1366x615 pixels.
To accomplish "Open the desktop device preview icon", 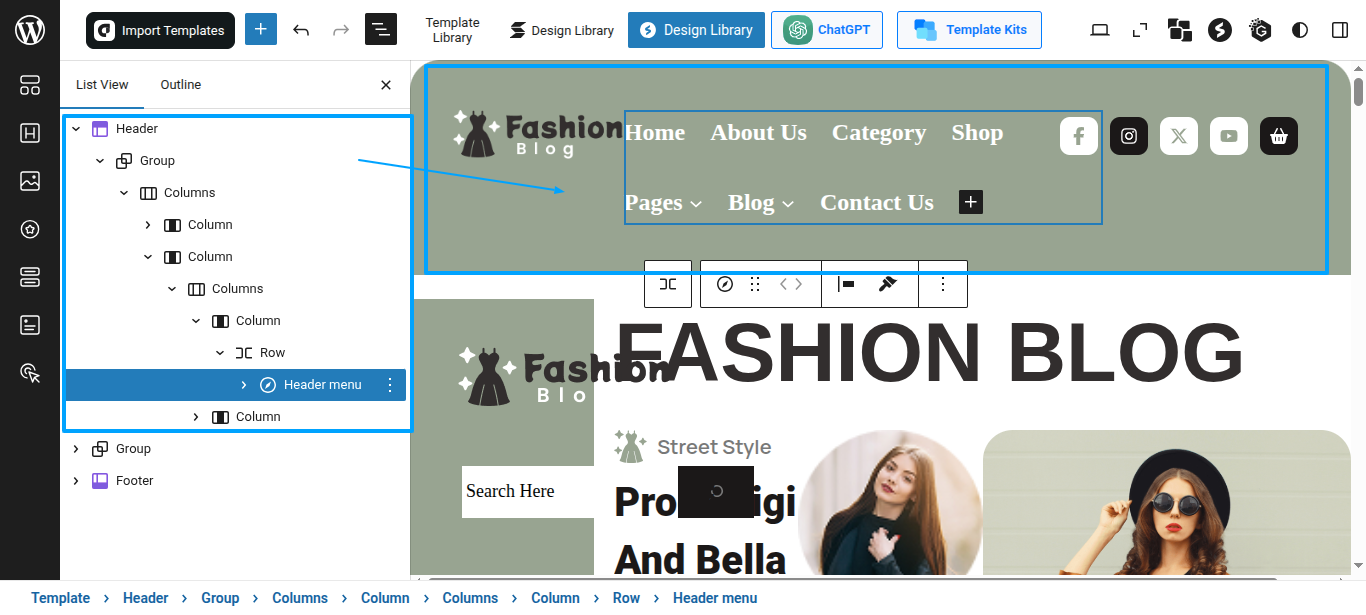I will [1100, 30].
